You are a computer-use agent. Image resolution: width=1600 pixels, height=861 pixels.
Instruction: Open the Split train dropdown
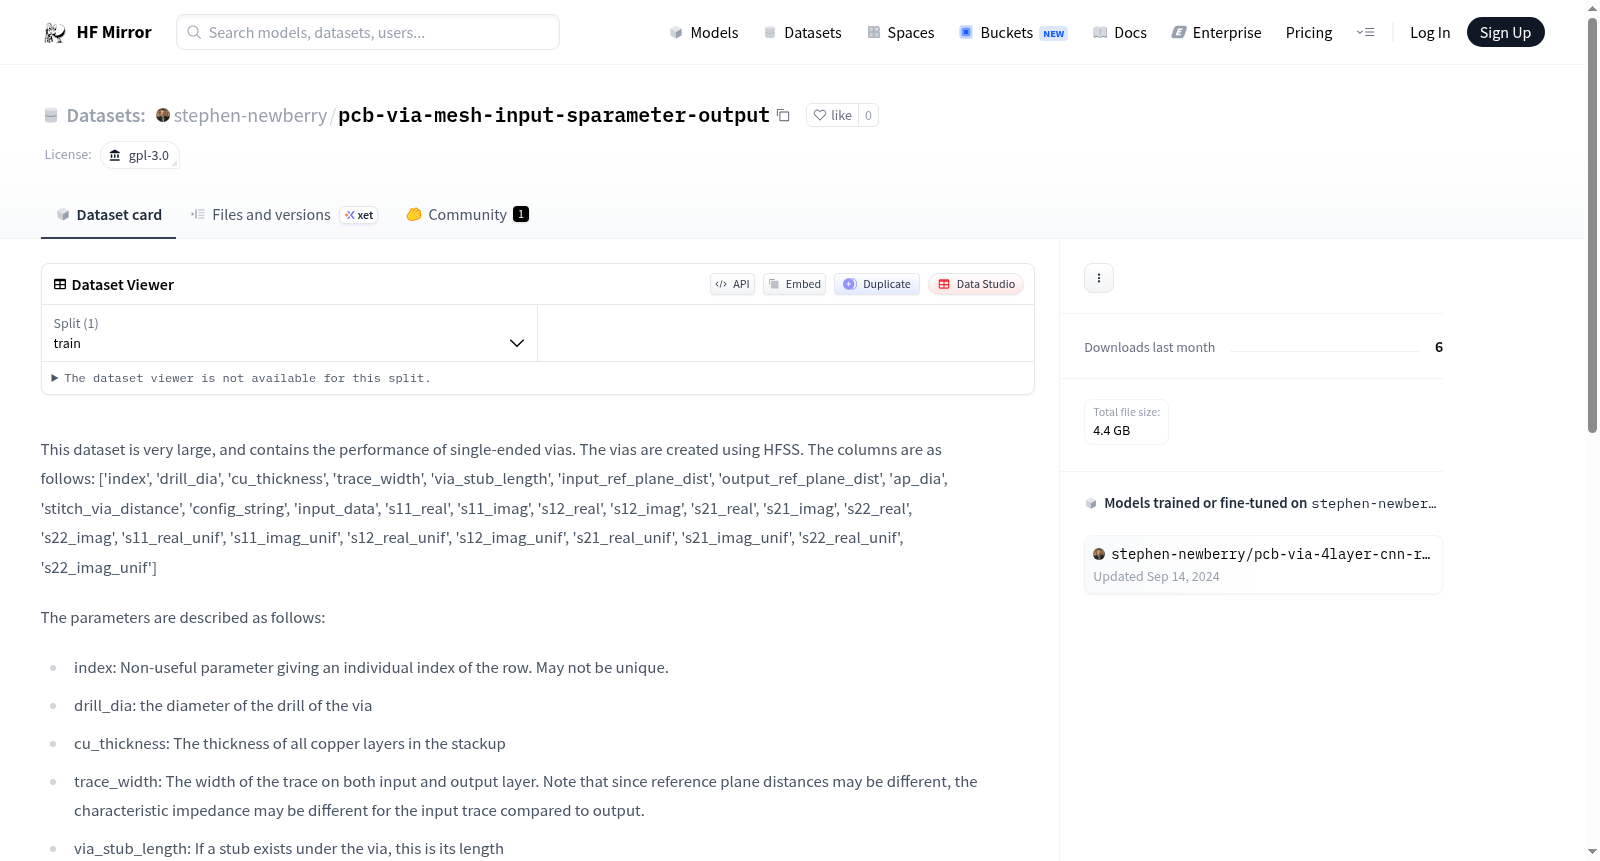(x=289, y=333)
